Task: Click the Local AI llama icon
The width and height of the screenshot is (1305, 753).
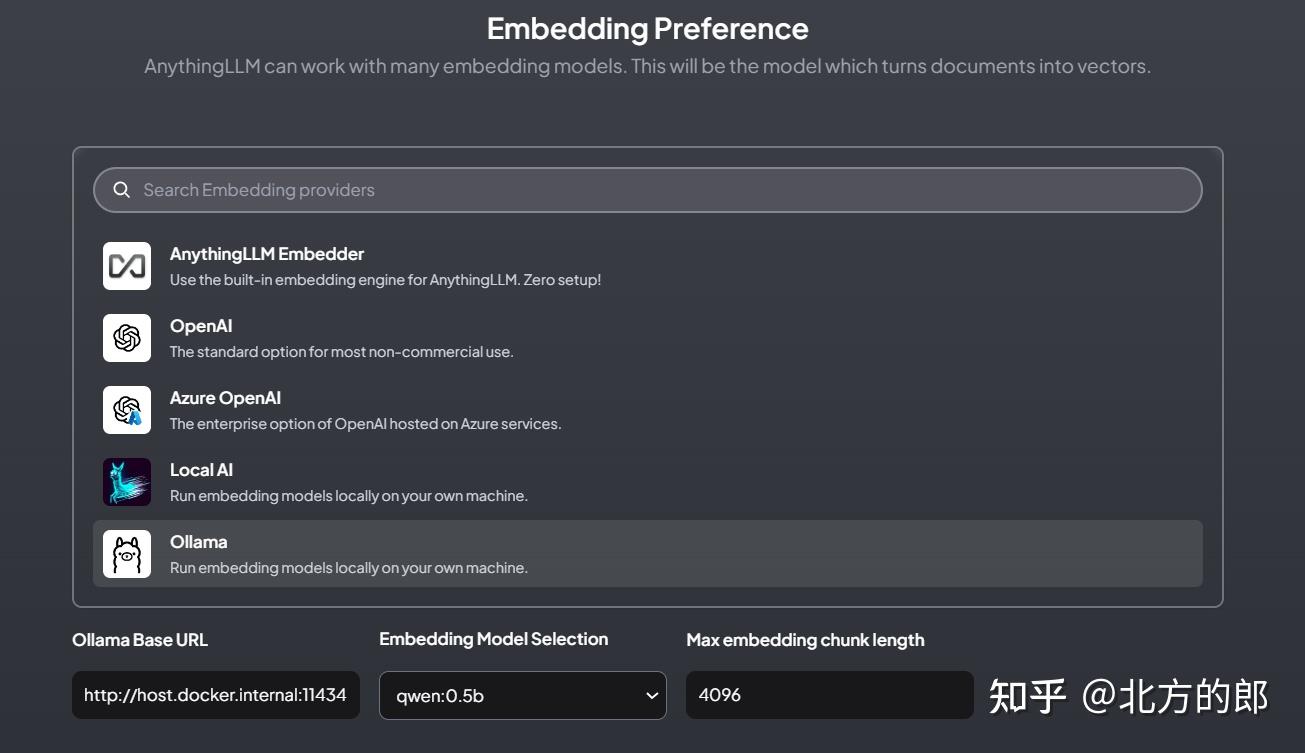Action: coord(126,481)
